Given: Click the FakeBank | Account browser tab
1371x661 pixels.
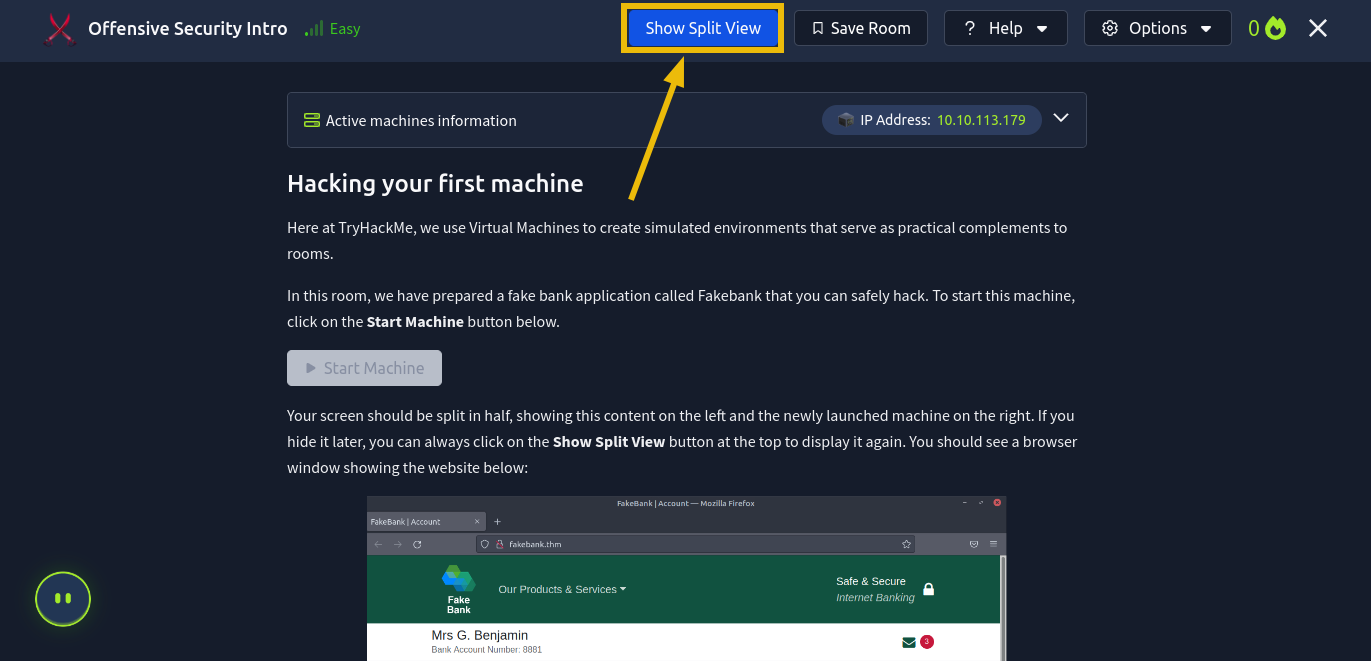Looking at the screenshot, I should (x=425, y=521).
